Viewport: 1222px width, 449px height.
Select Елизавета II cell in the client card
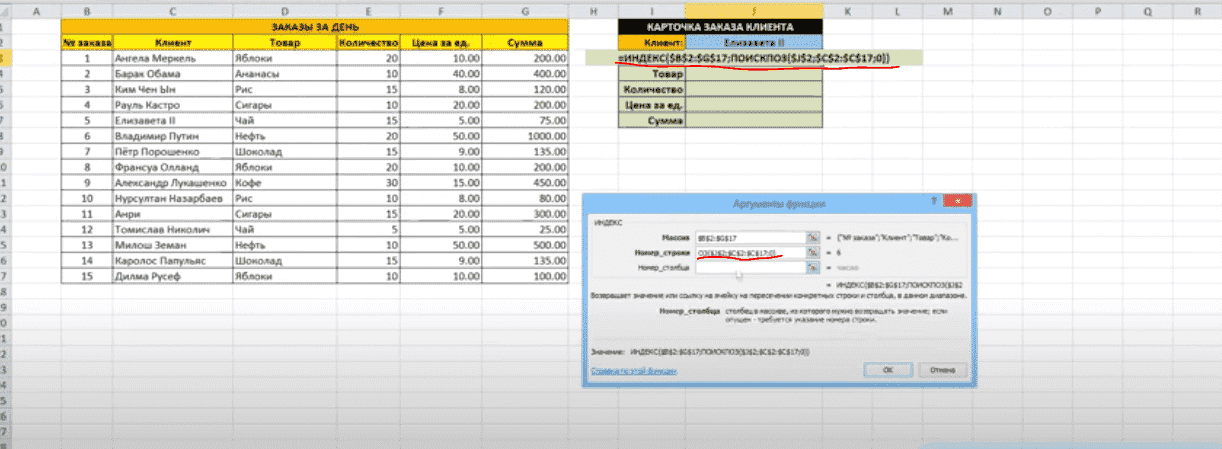[755, 43]
